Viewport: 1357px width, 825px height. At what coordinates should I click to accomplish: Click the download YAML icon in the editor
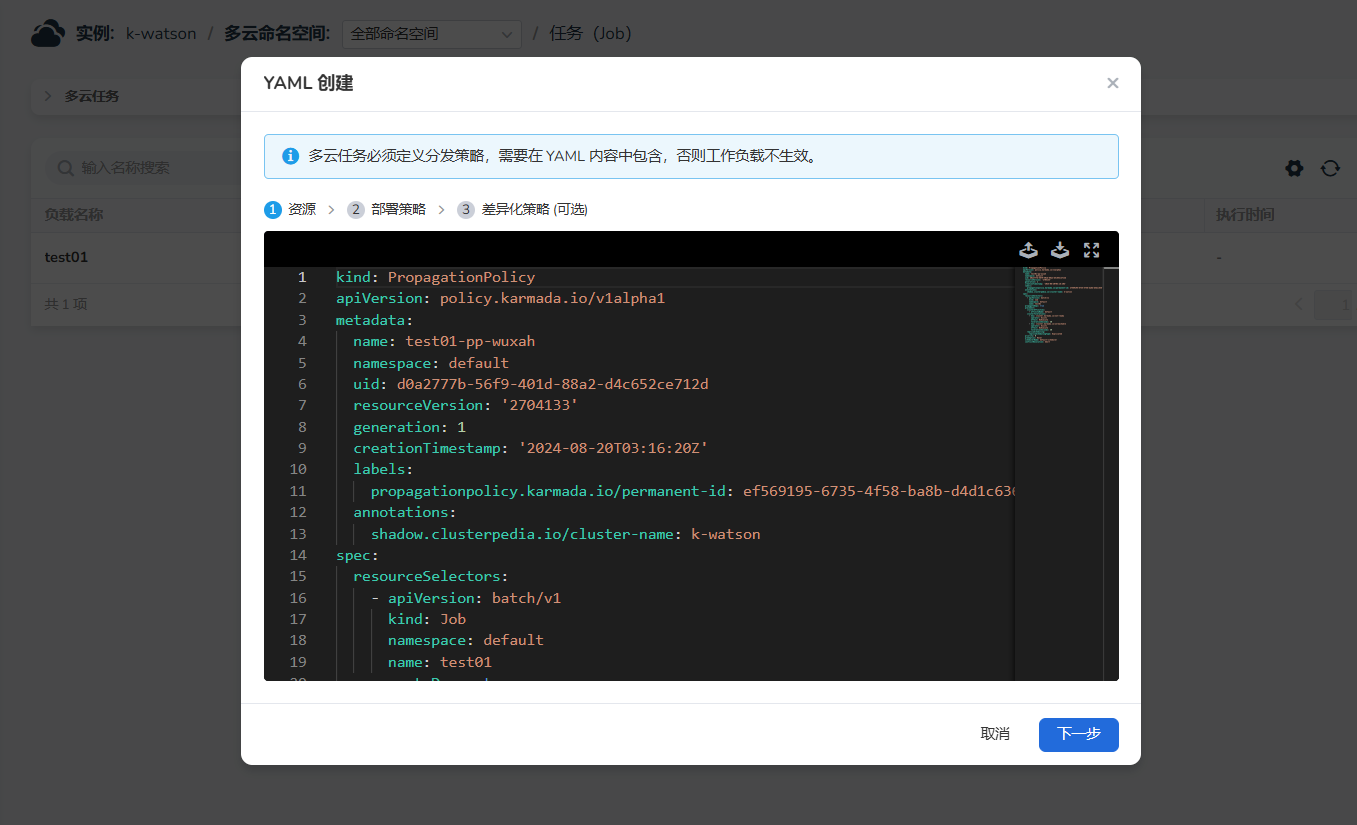(1060, 250)
